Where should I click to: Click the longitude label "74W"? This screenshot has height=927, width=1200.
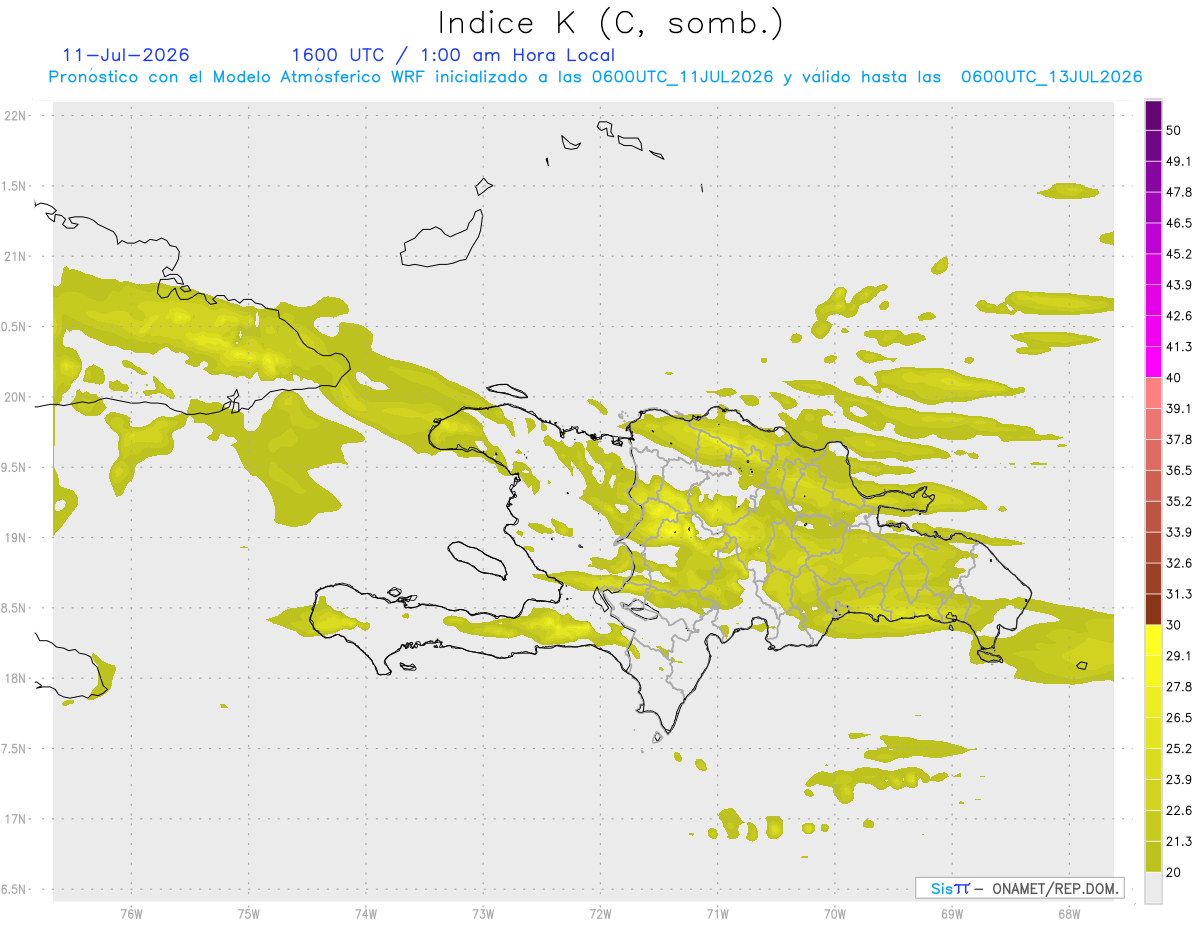click(x=366, y=913)
